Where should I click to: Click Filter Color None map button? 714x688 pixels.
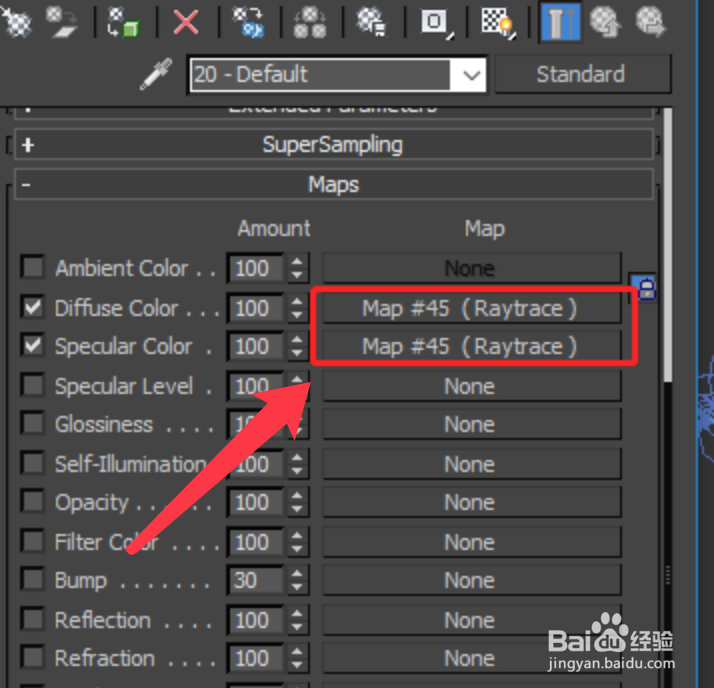click(x=472, y=542)
